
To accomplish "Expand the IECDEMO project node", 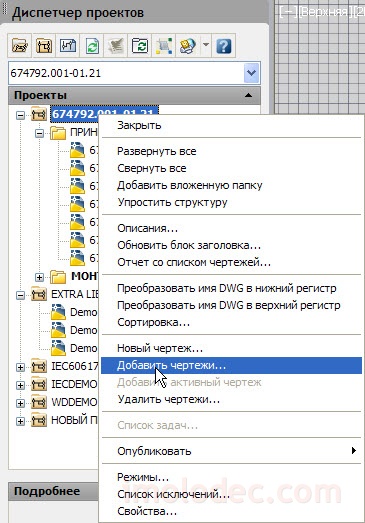I will (20, 385).
